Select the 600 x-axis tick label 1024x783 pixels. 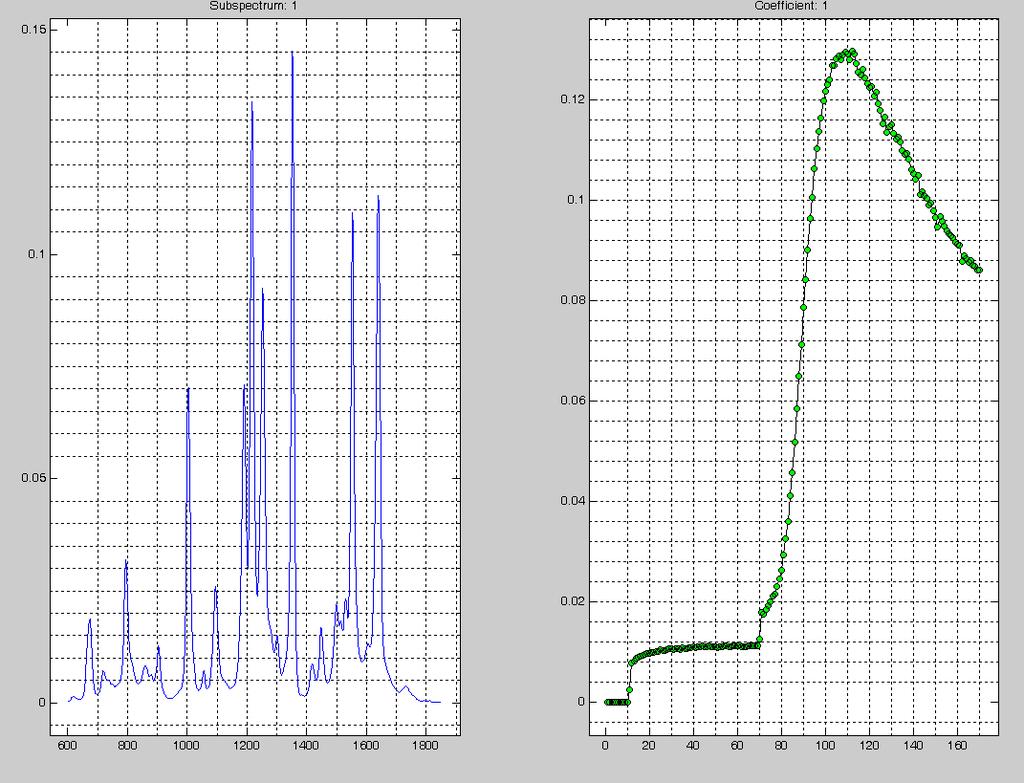(x=67, y=745)
